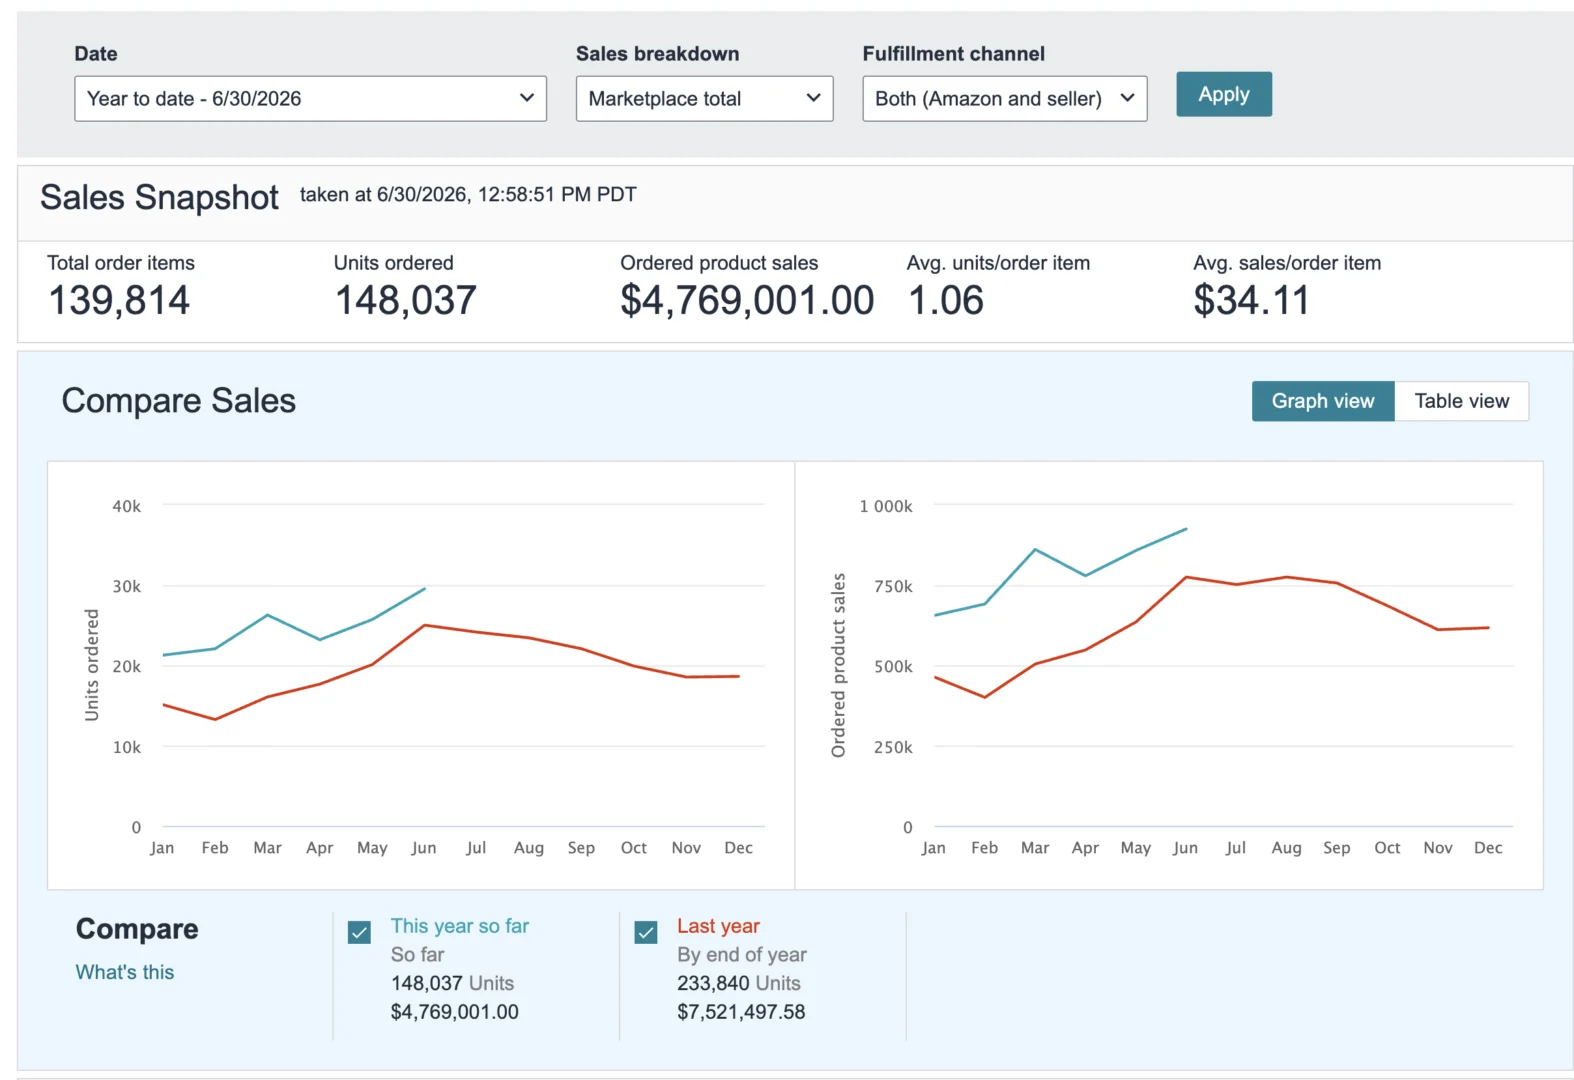Open the Date range dropdown
The height and width of the screenshot is (1080, 1574).
[310, 99]
